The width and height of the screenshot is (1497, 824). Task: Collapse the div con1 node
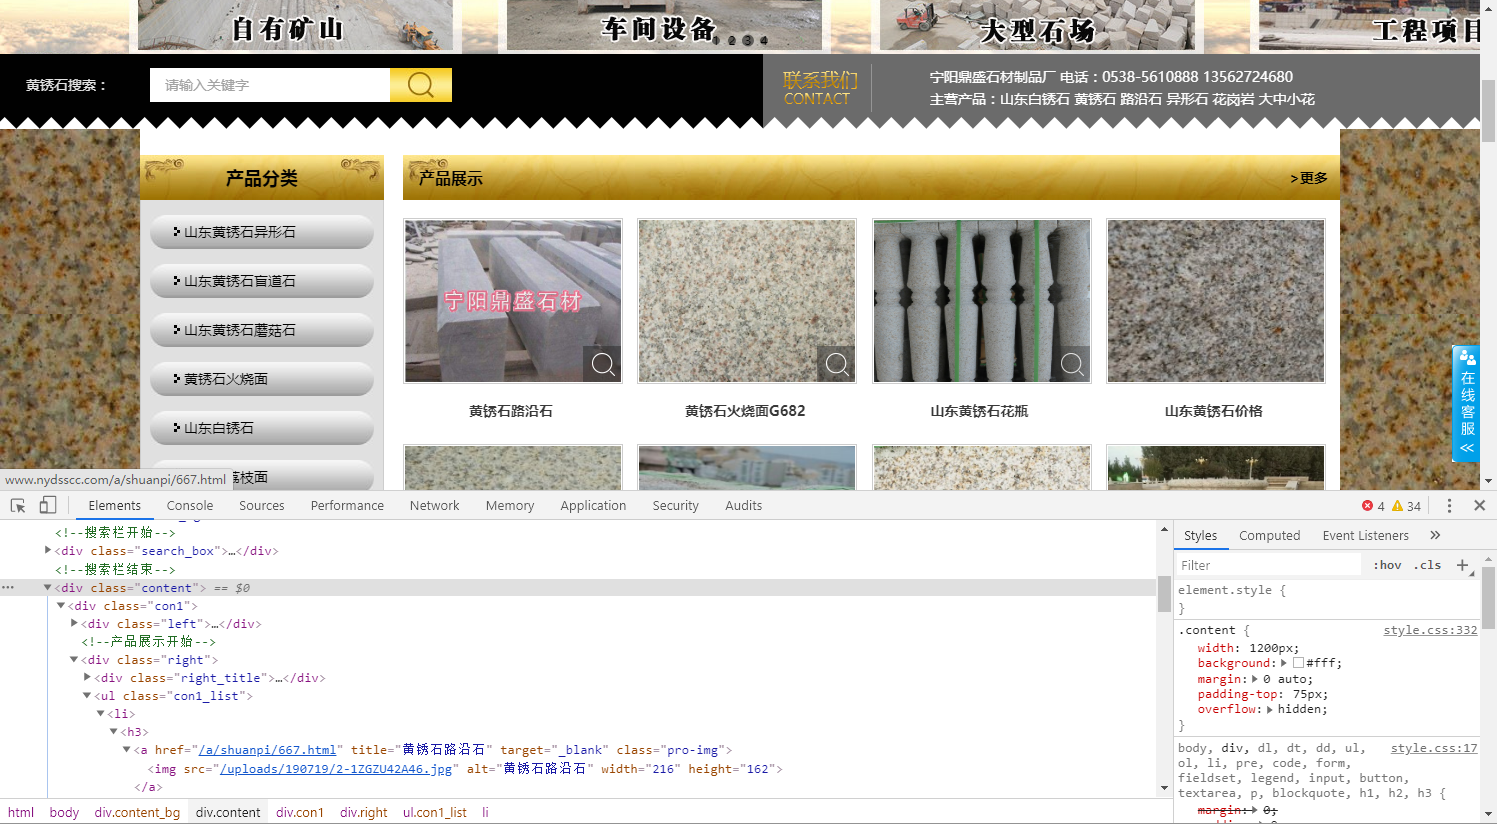pos(61,606)
